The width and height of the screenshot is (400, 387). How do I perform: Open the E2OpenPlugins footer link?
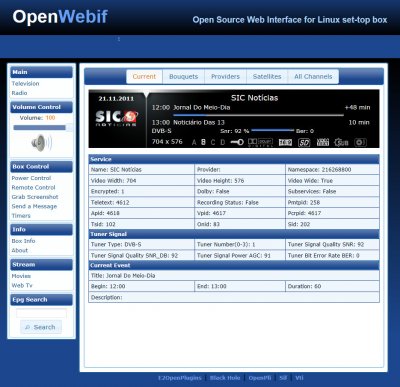179,378
